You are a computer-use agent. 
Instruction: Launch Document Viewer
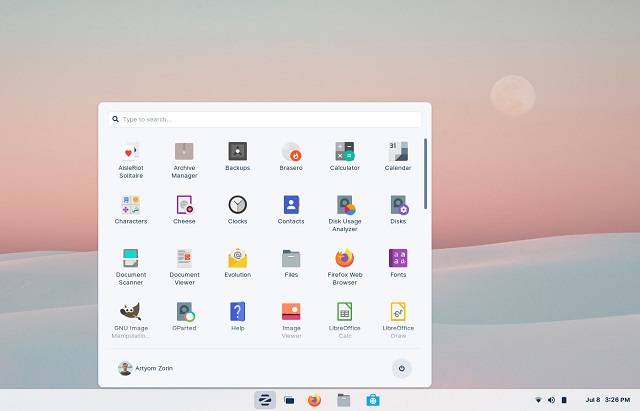click(x=184, y=267)
